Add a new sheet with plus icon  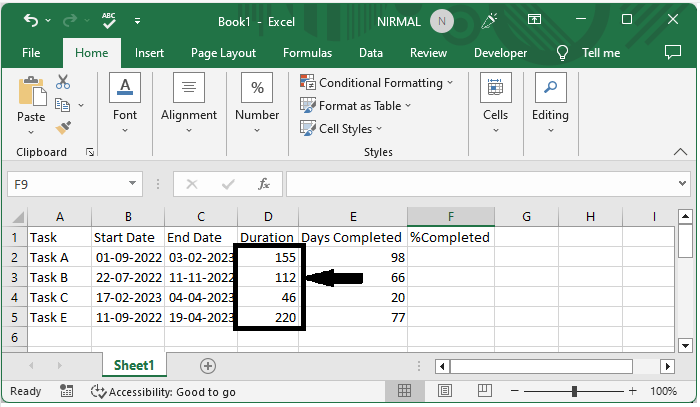click(x=208, y=366)
